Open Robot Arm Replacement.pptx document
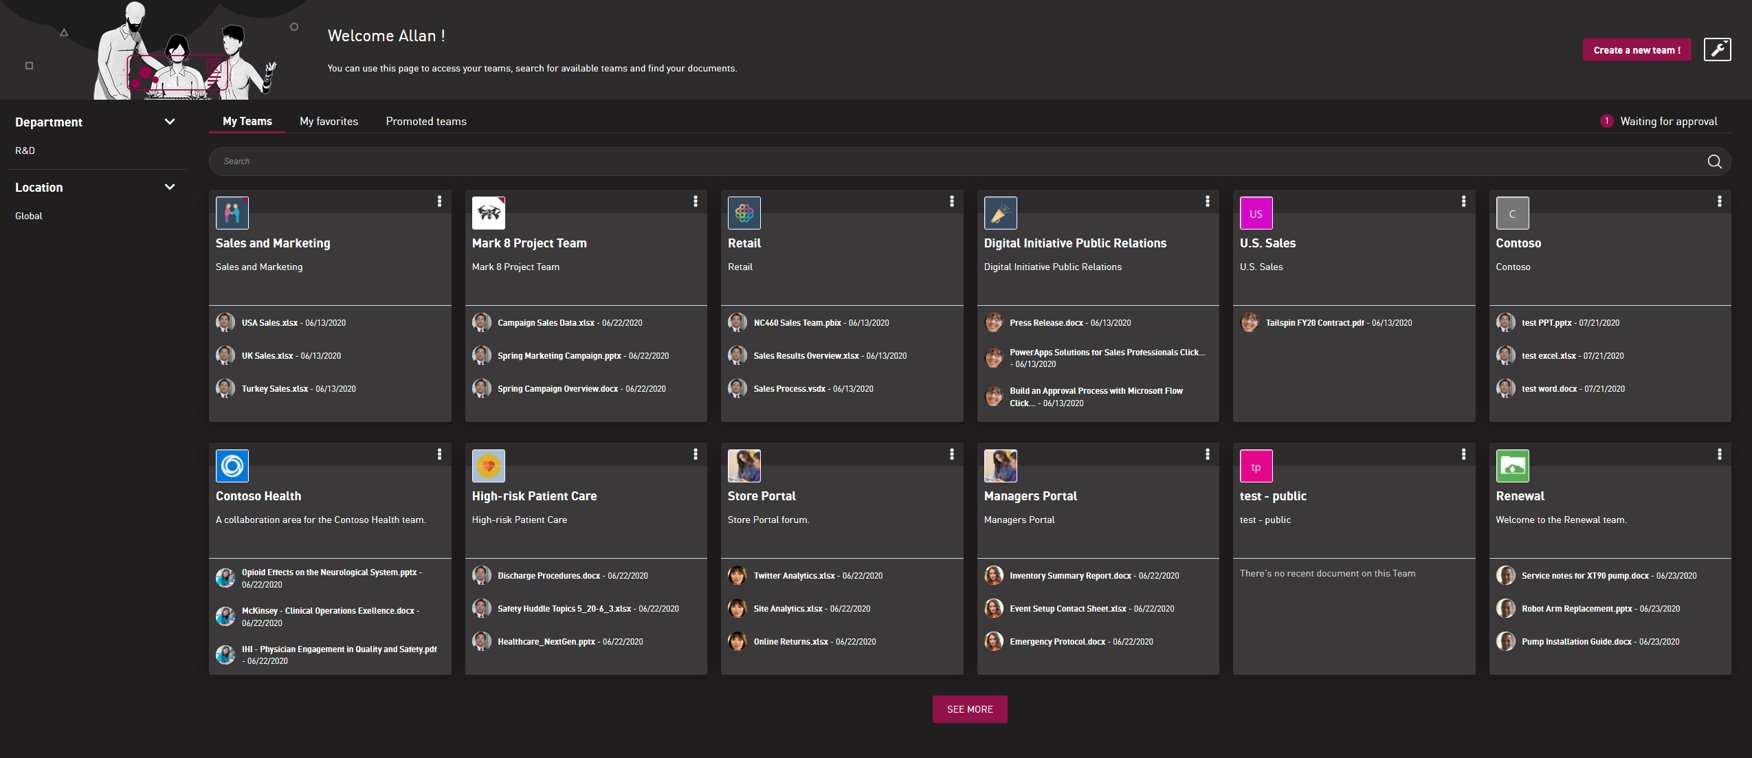 pyautogui.click(x=1577, y=609)
